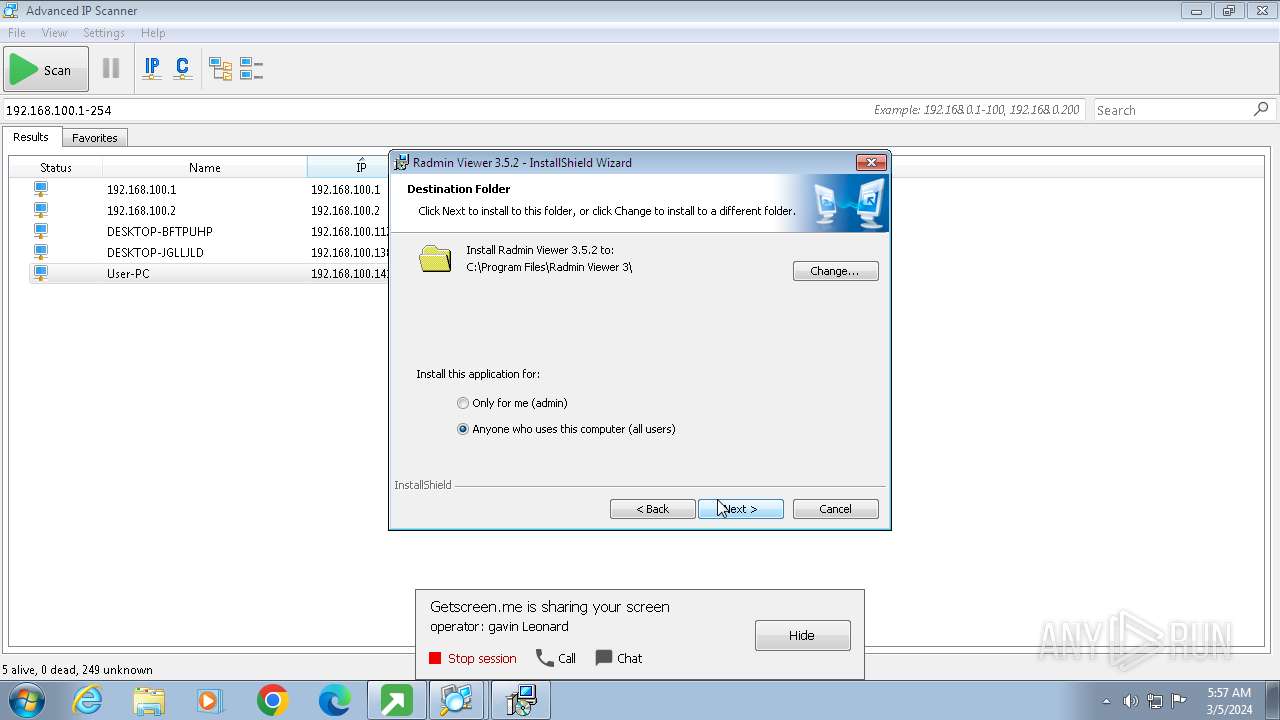This screenshot has height=720, width=1280.
Task: Click the phone Call icon in Getscreen.me bar
Action: tap(545, 658)
